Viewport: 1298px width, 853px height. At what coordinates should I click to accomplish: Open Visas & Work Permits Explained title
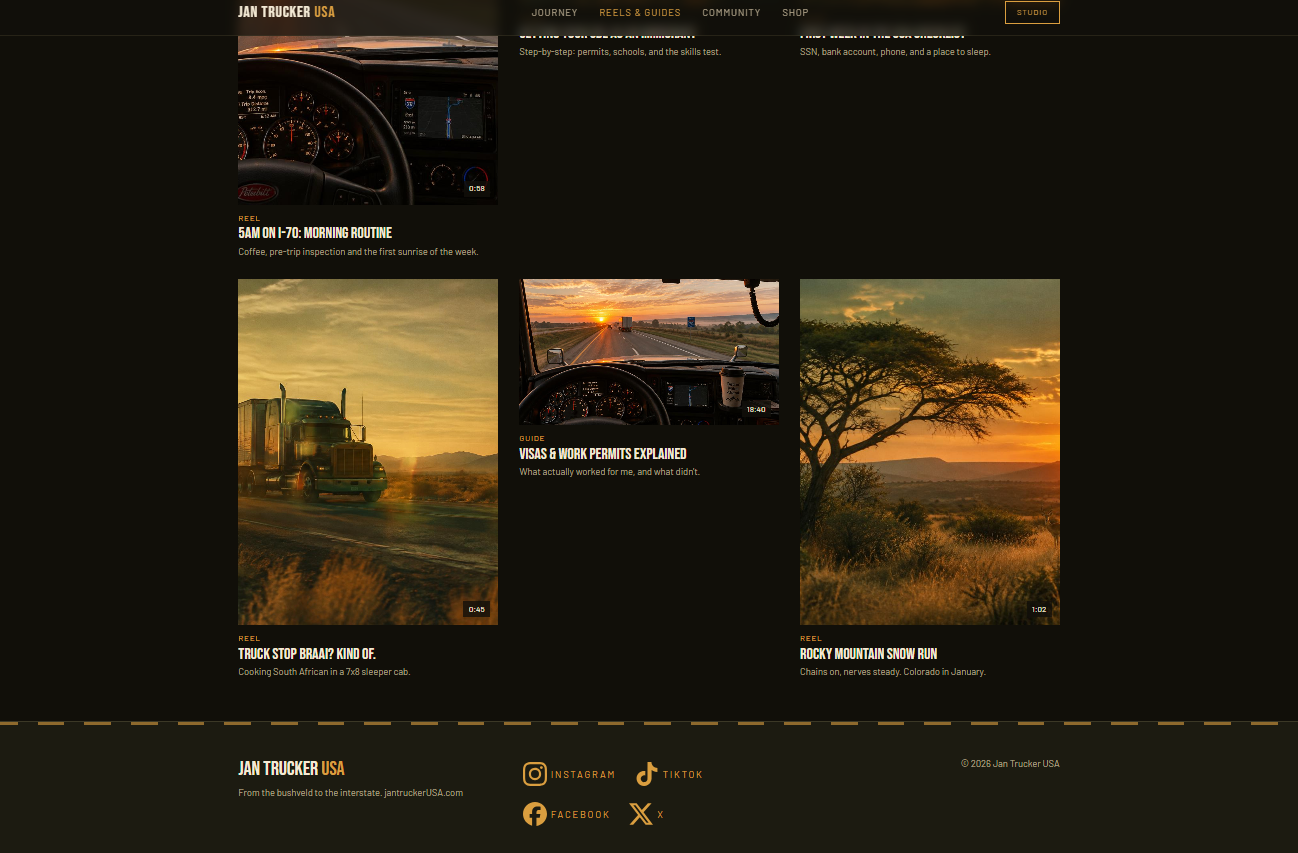tap(603, 454)
